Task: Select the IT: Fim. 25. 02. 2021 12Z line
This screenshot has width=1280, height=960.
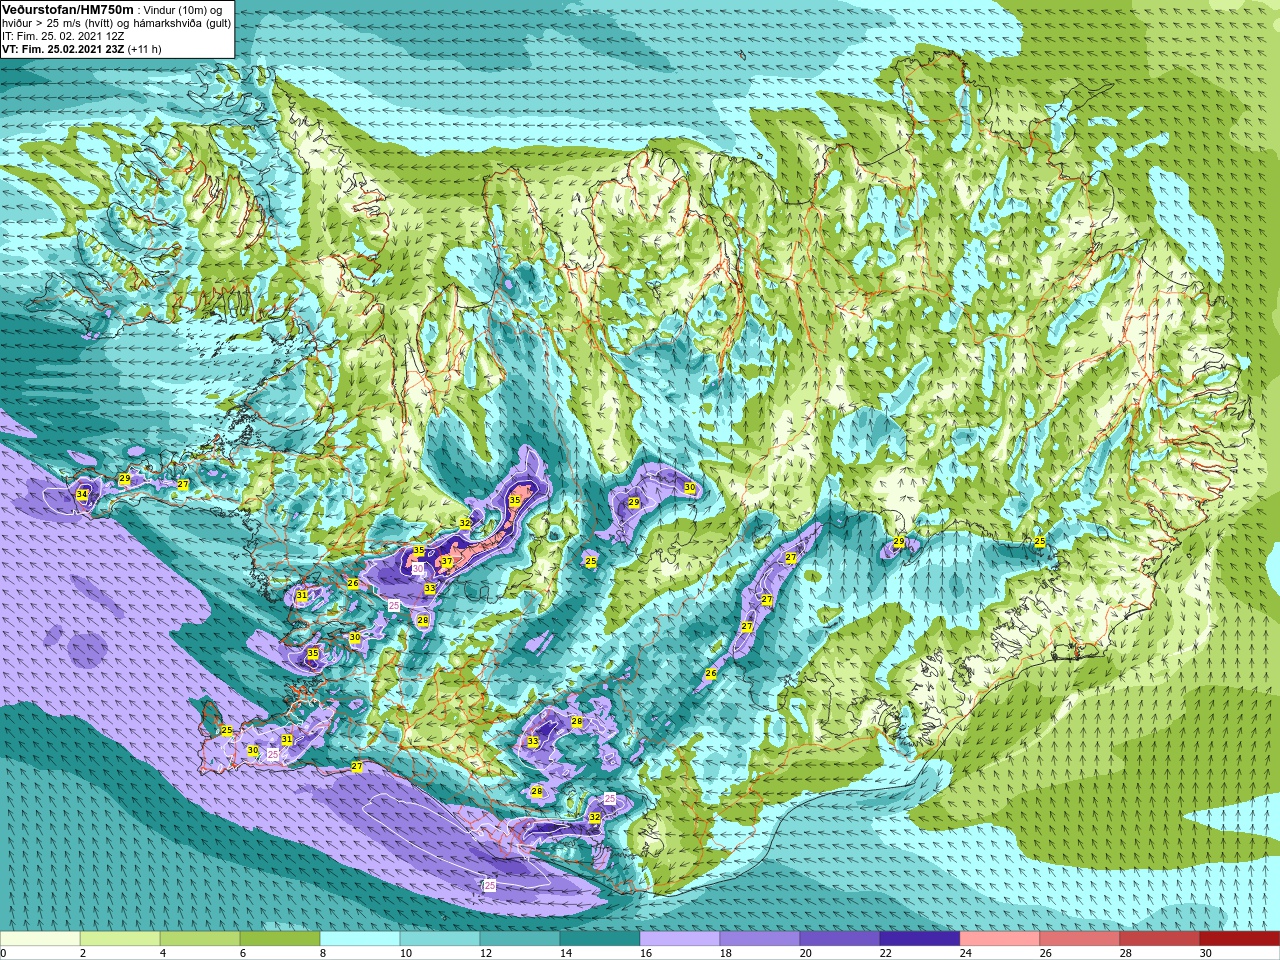Action: point(63,36)
